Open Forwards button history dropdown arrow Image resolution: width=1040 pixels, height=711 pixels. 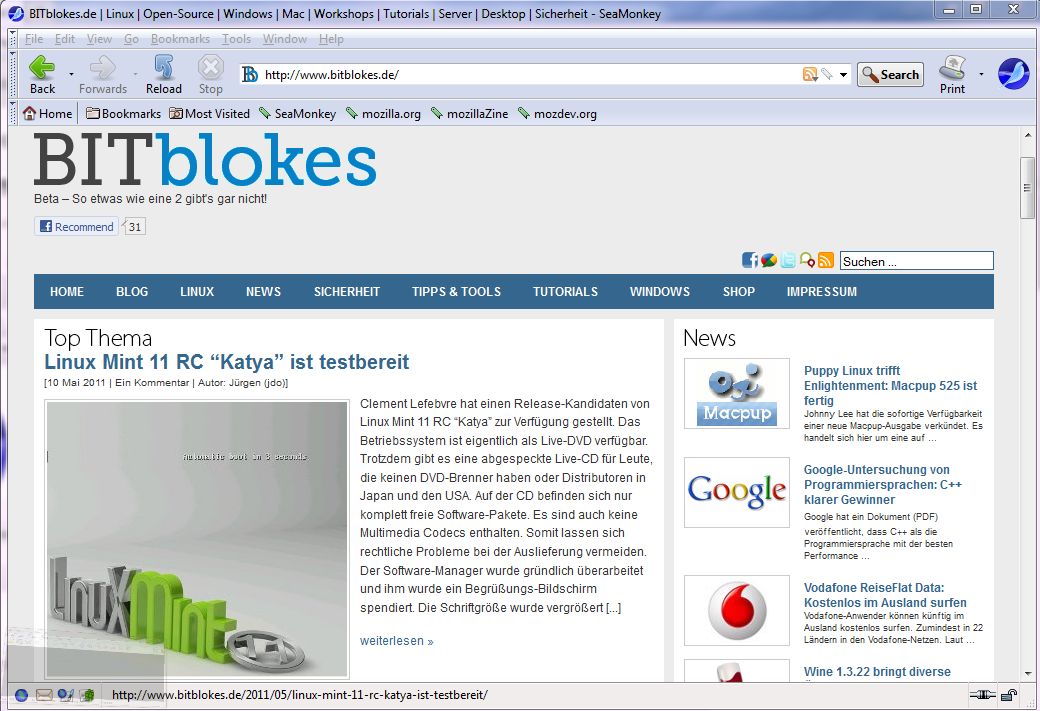[x=135, y=74]
